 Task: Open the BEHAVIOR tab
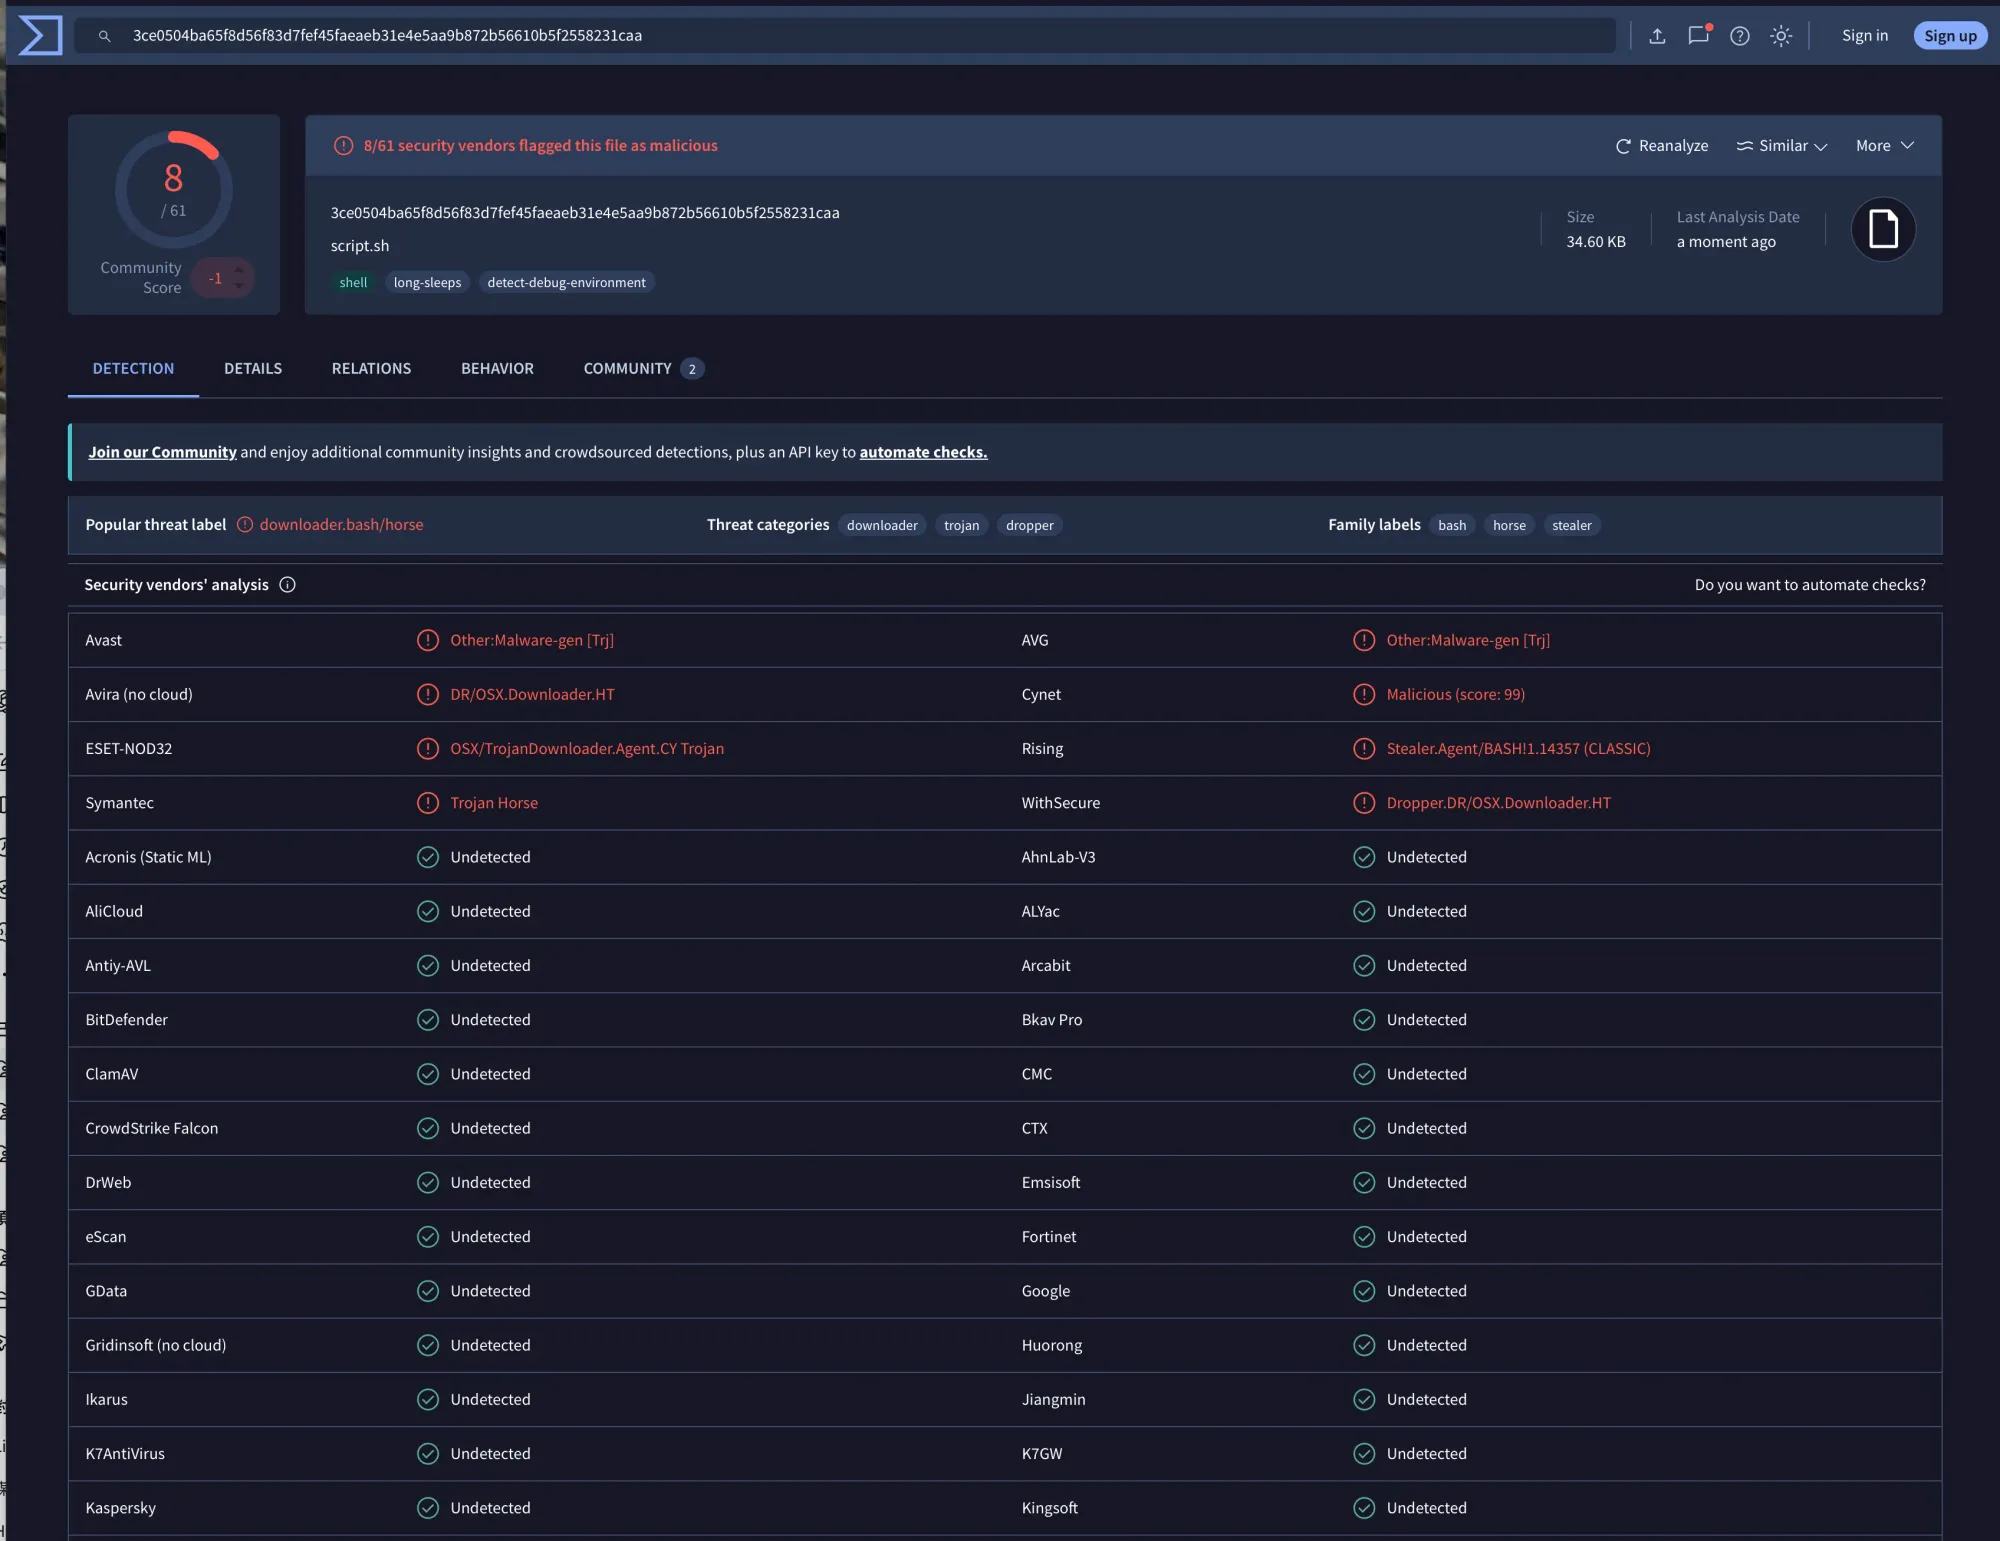point(497,369)
